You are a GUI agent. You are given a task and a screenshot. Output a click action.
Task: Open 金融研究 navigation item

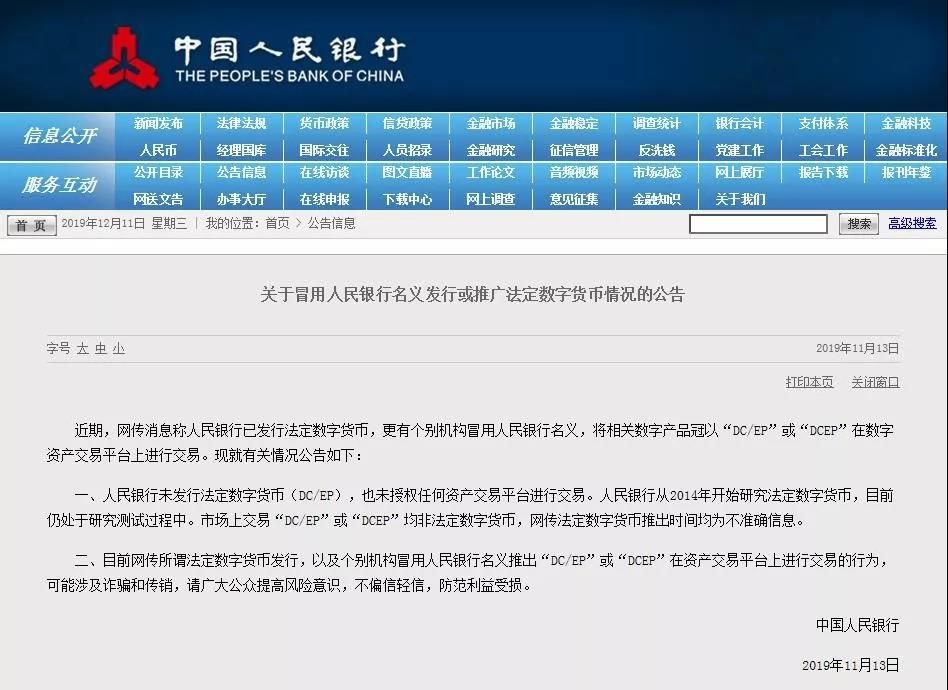point(491,150)
